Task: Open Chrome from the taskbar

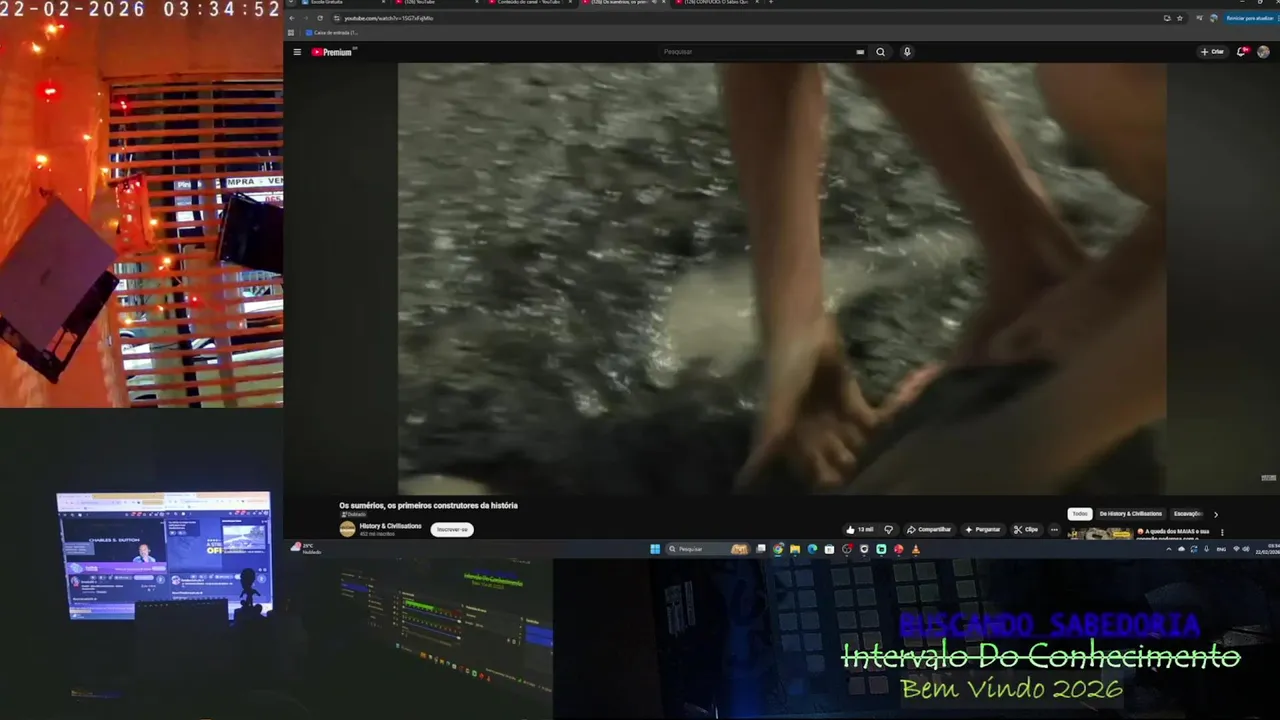Action: (778, 549)
